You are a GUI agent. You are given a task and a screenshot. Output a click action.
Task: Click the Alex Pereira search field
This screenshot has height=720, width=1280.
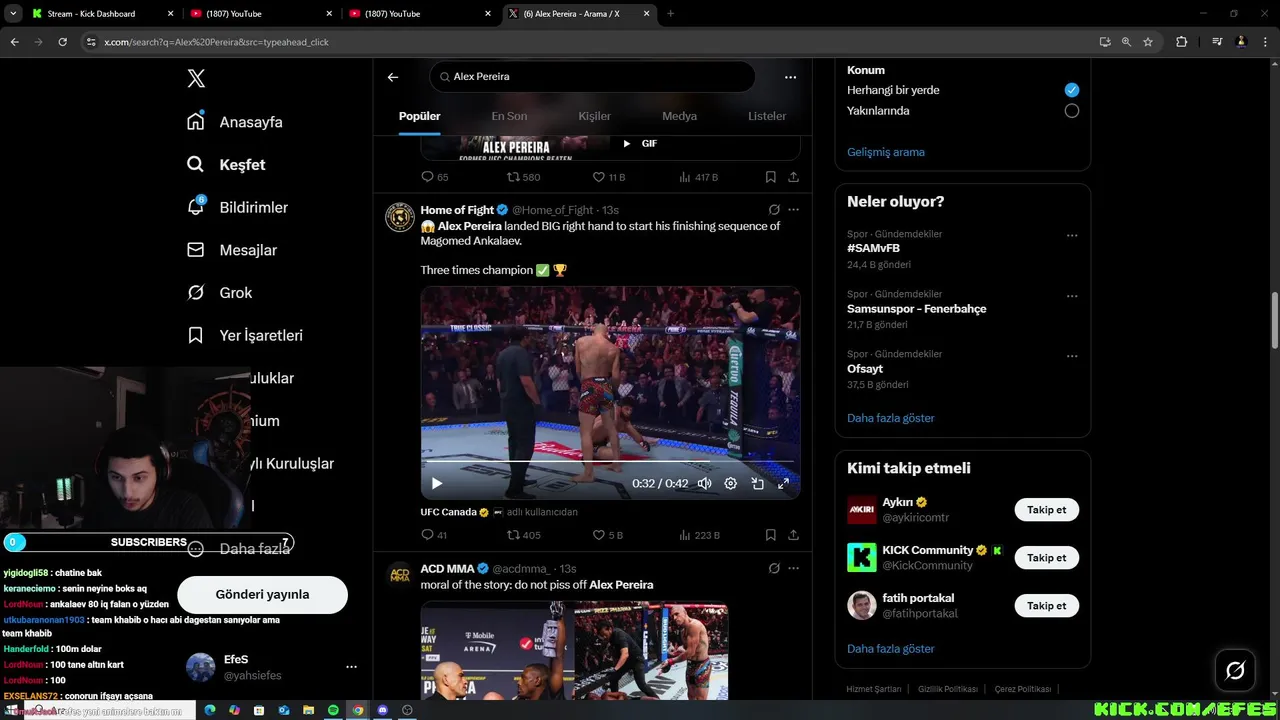point(592,77)
